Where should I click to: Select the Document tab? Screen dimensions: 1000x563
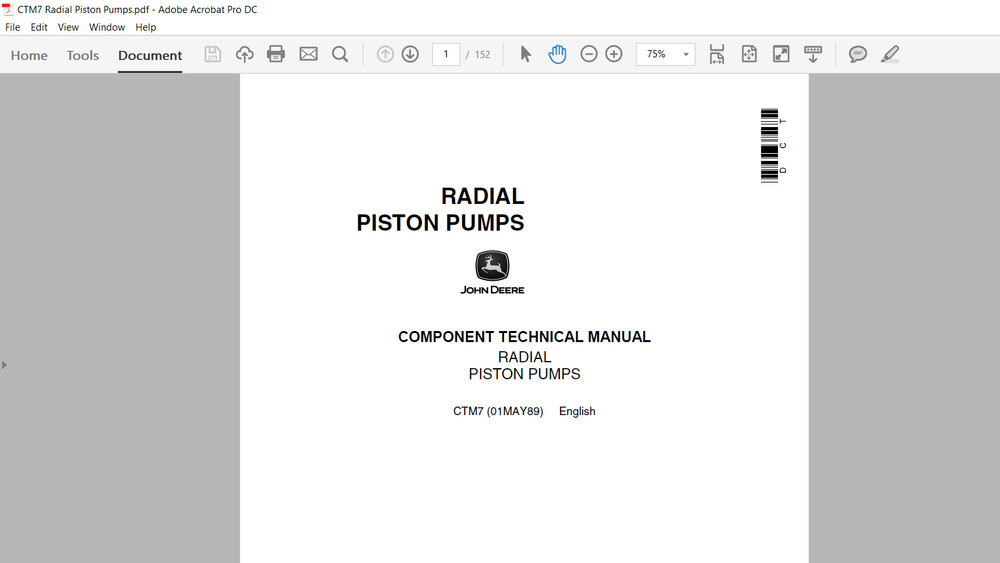tap(150, 55)
